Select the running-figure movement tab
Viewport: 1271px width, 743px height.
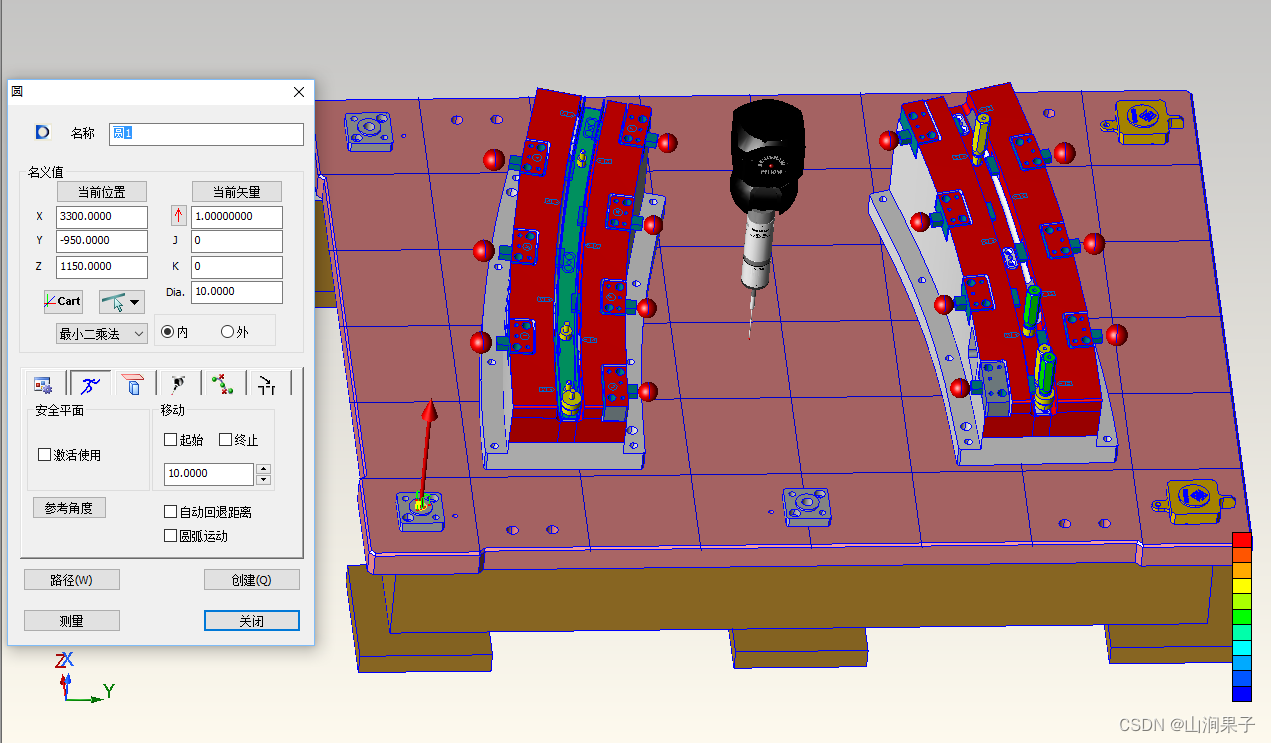coord(90,384)
